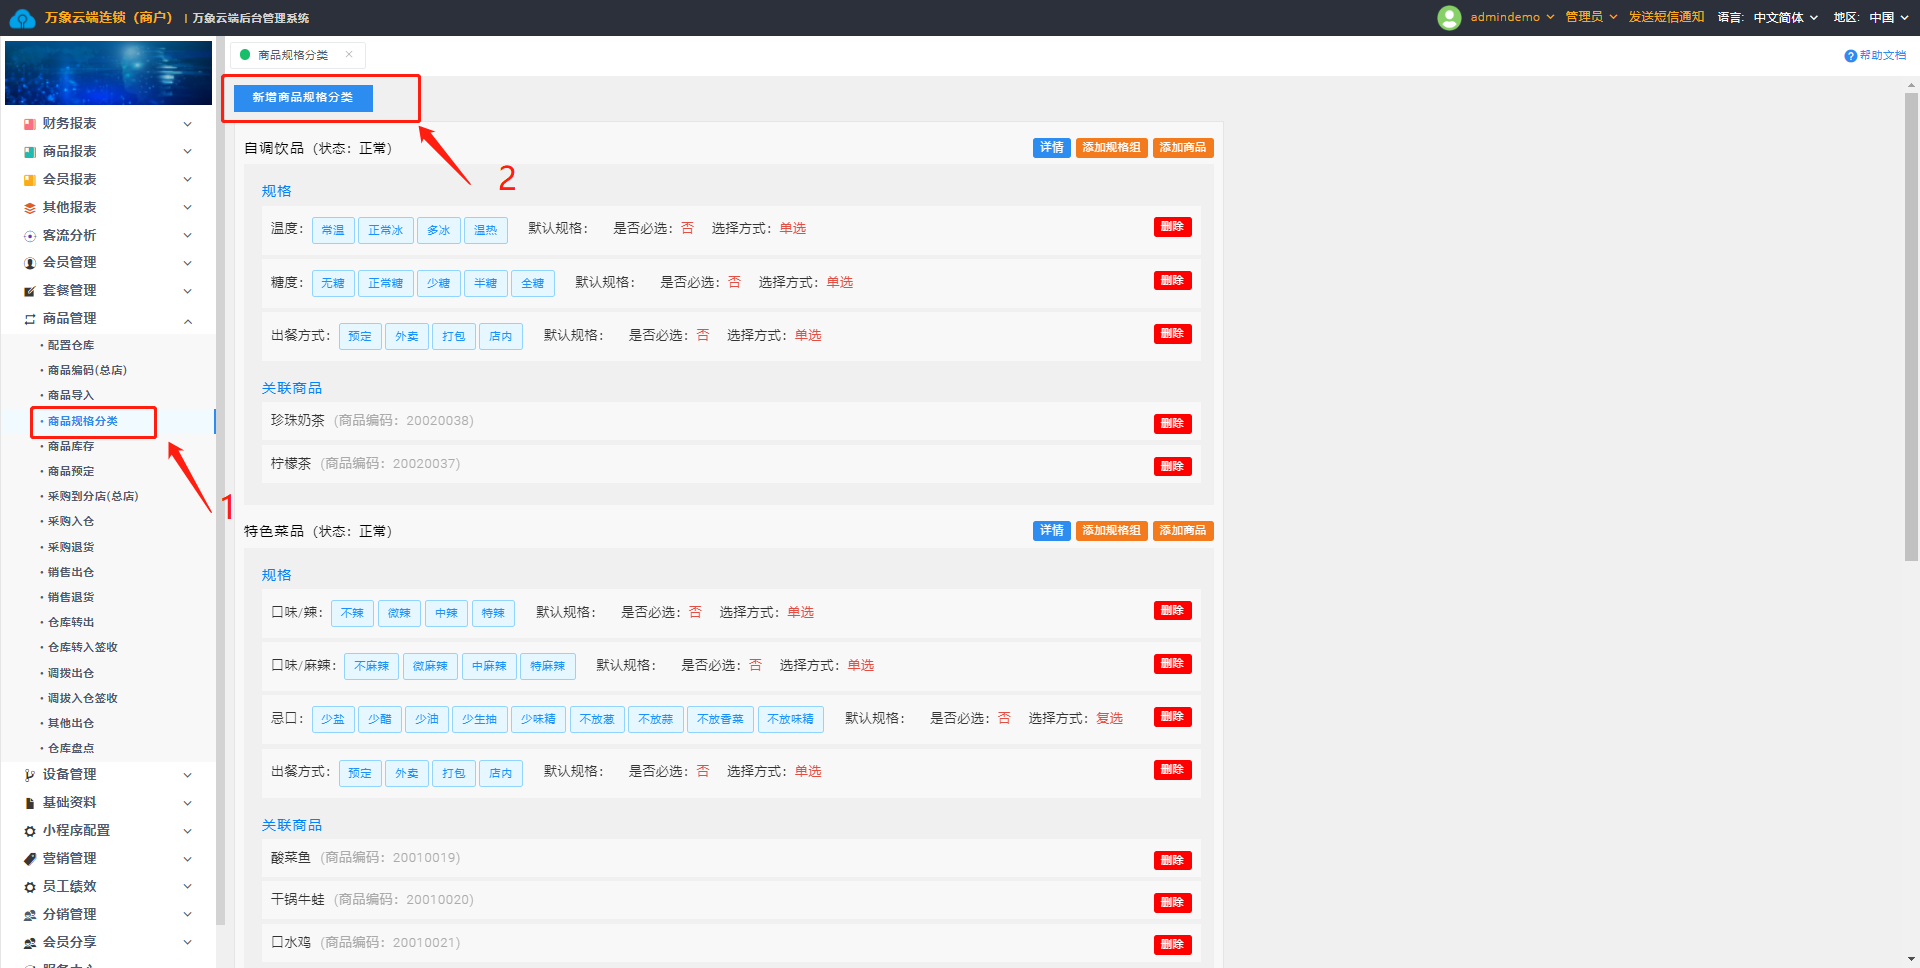Click the 微辣 spiciness tag
The image size is (1920, 968).
[399, 614]
